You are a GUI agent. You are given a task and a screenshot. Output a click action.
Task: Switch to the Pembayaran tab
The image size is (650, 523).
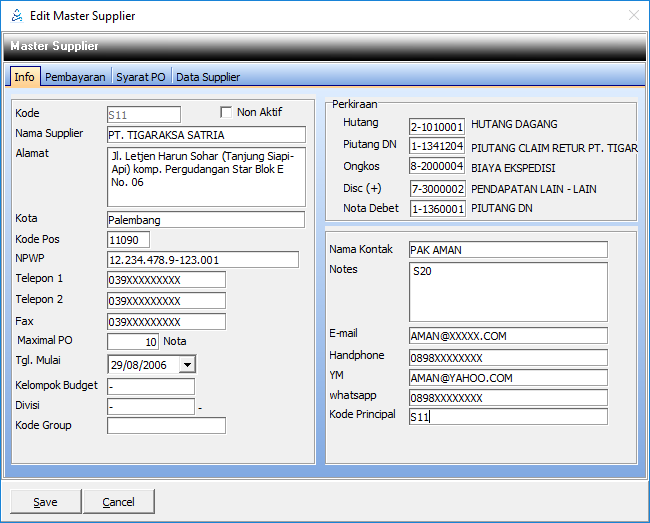[75, 77]
